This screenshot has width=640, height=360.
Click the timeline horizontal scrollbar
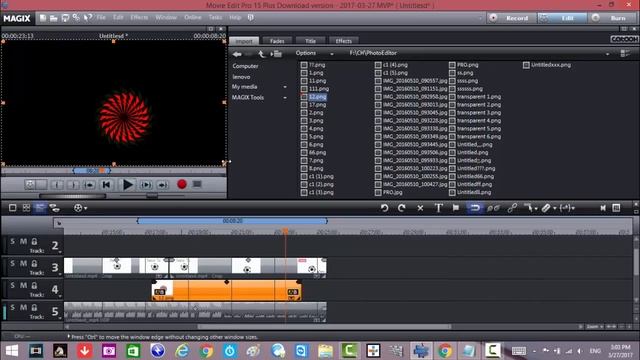324,327
